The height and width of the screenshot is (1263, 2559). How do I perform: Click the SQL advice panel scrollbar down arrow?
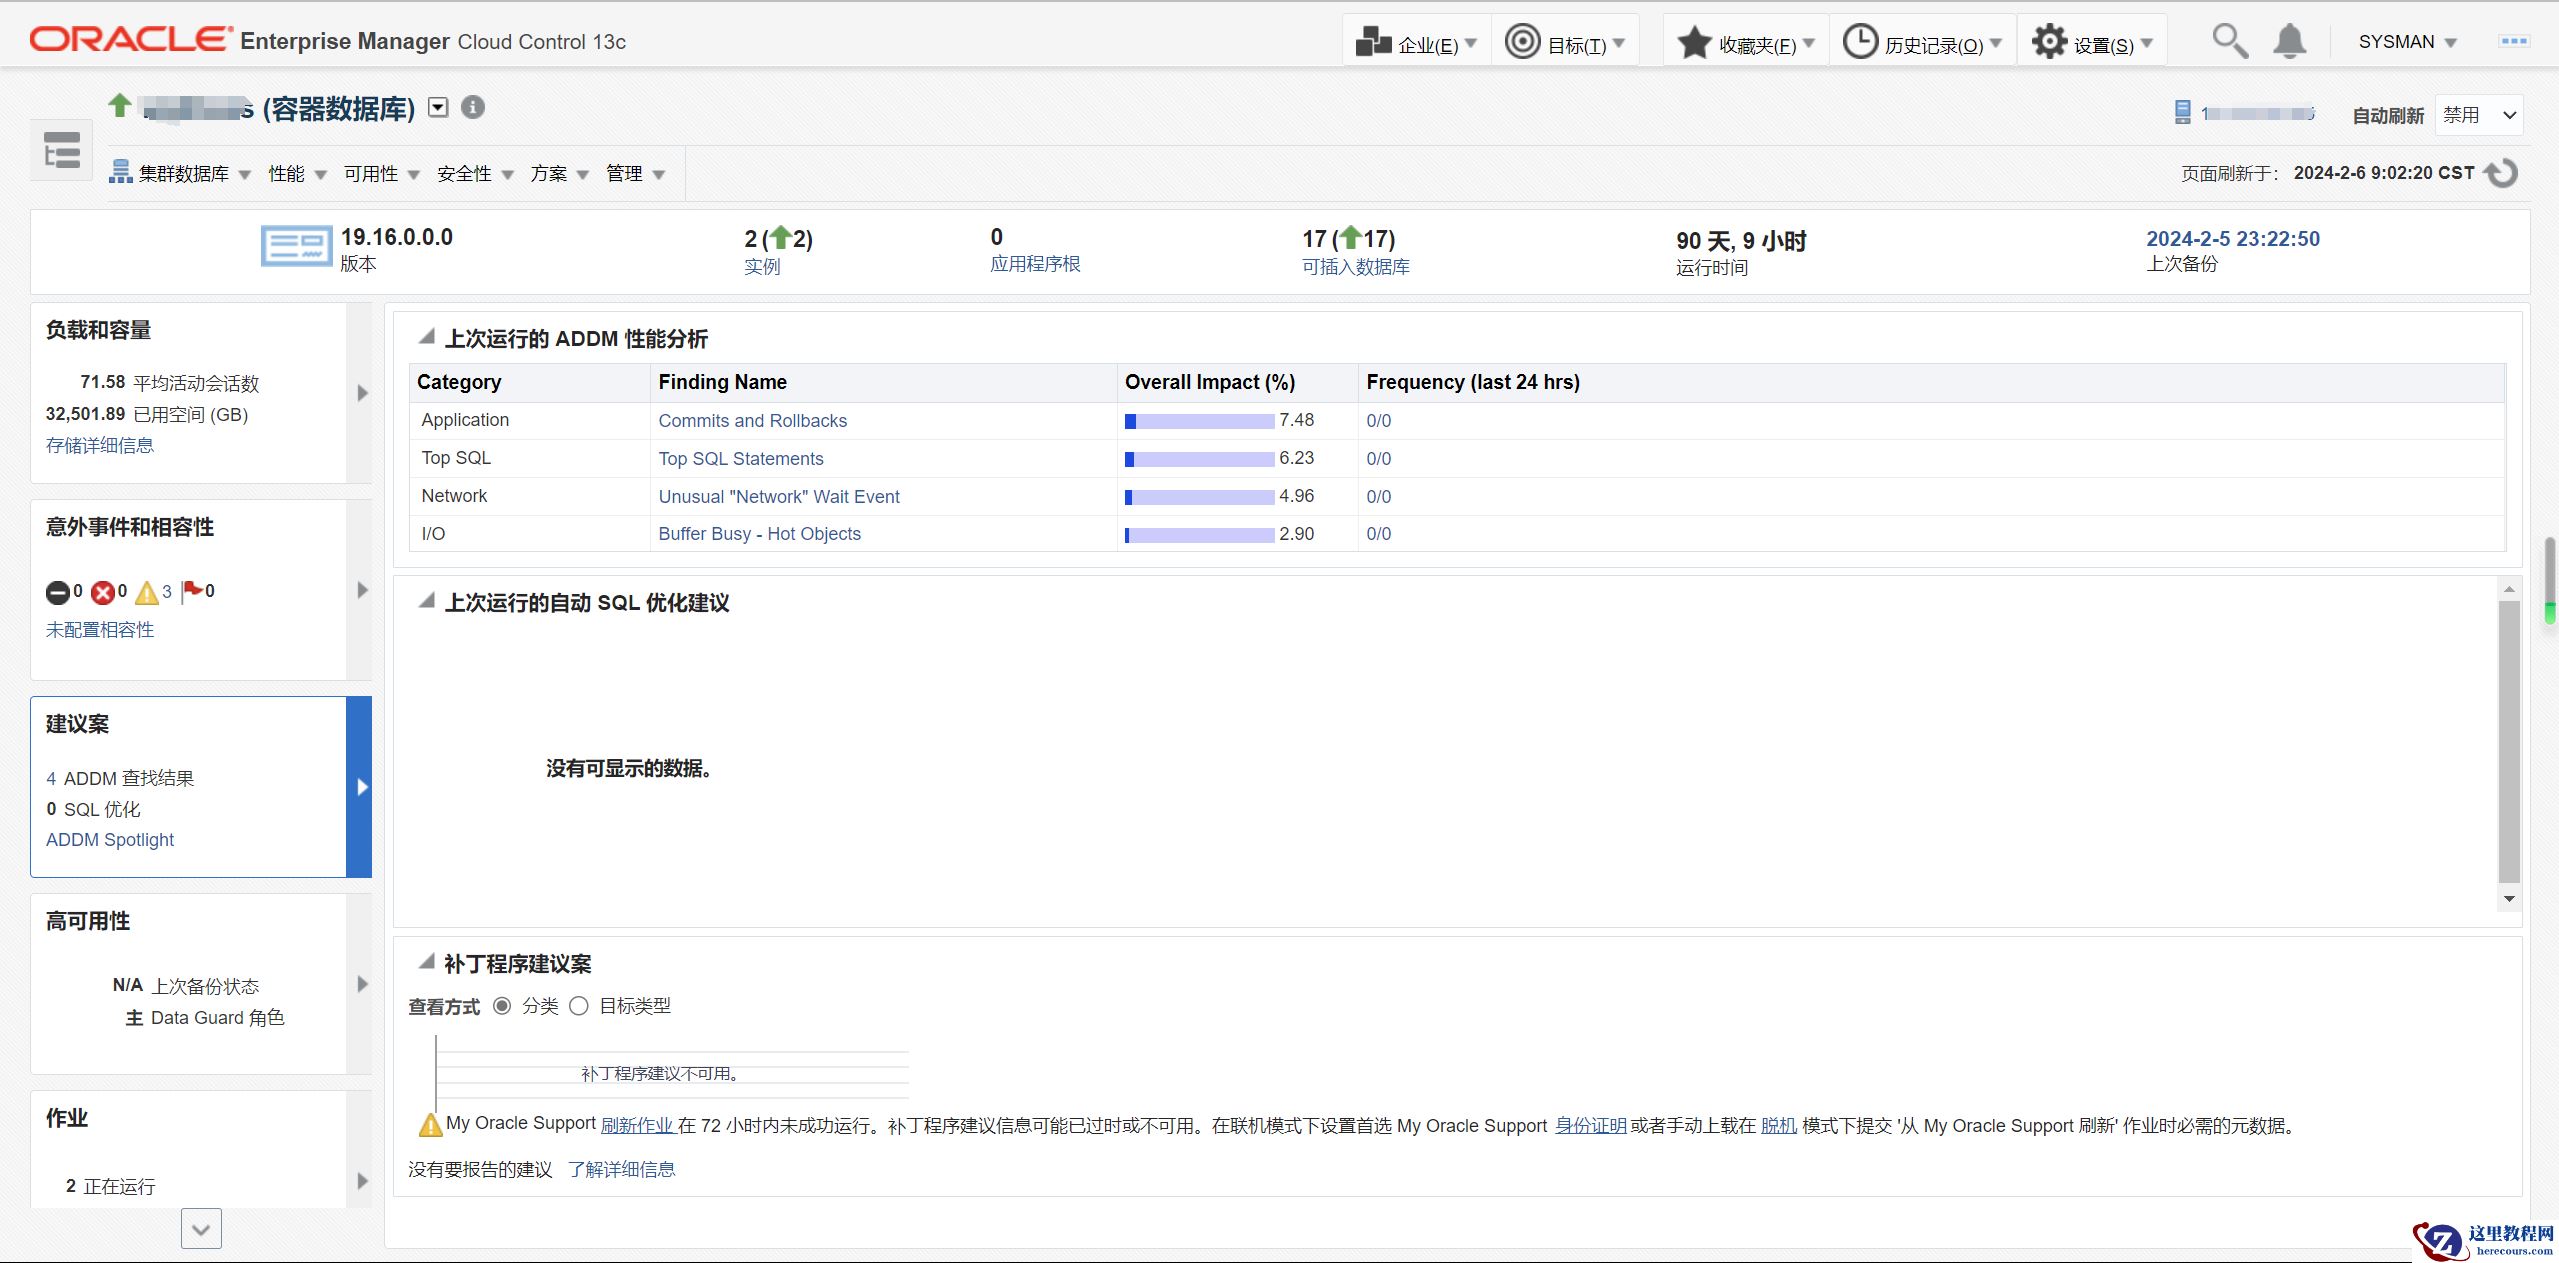(2508, 899)
